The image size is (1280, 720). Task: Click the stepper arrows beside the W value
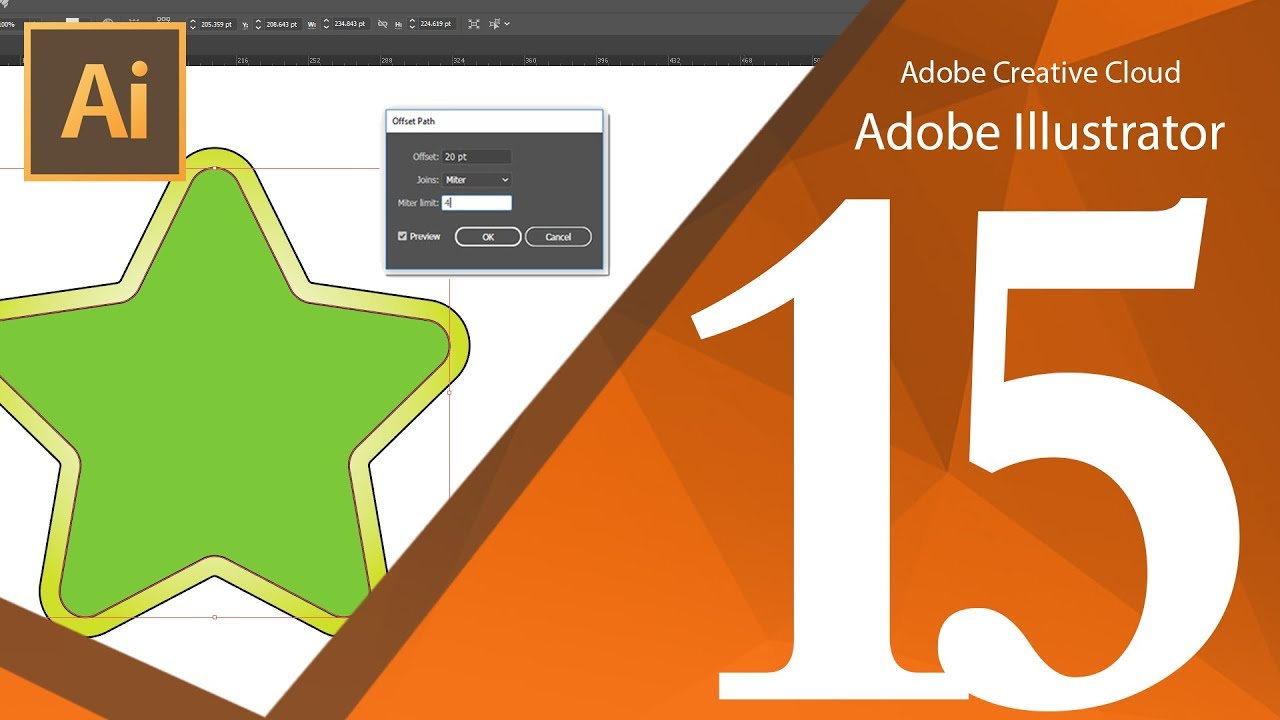point(326,24)
